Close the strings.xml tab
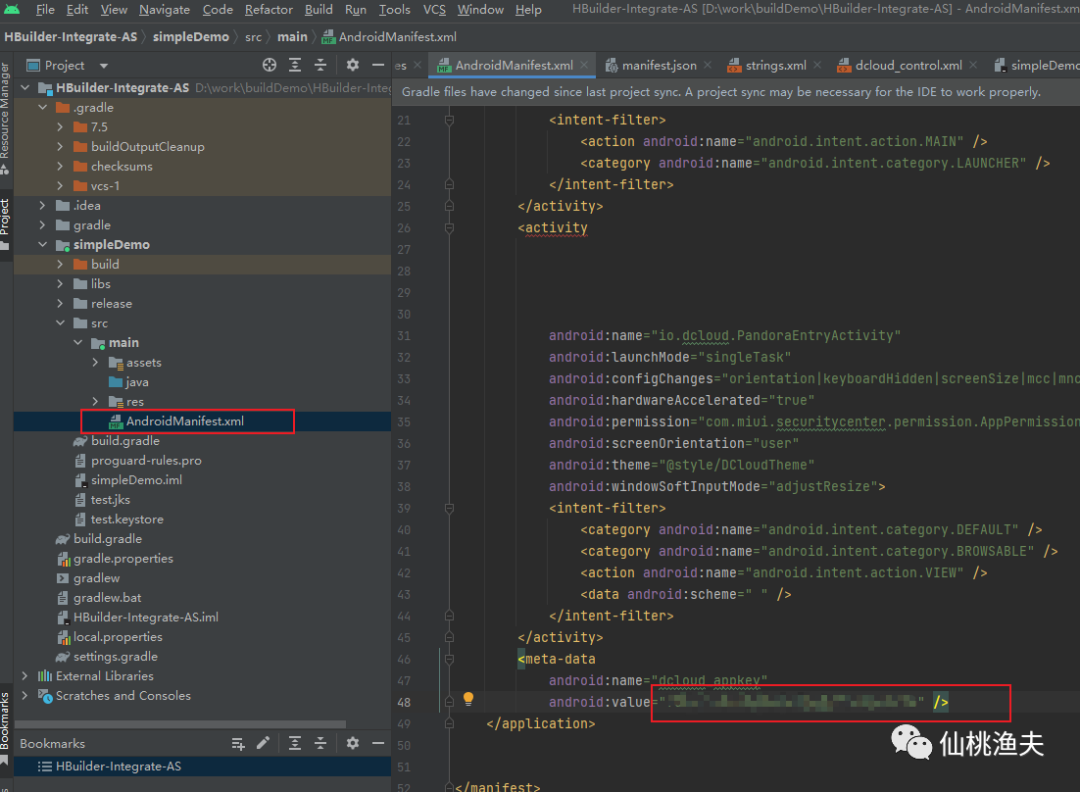1080x792 pixels. 818,65
